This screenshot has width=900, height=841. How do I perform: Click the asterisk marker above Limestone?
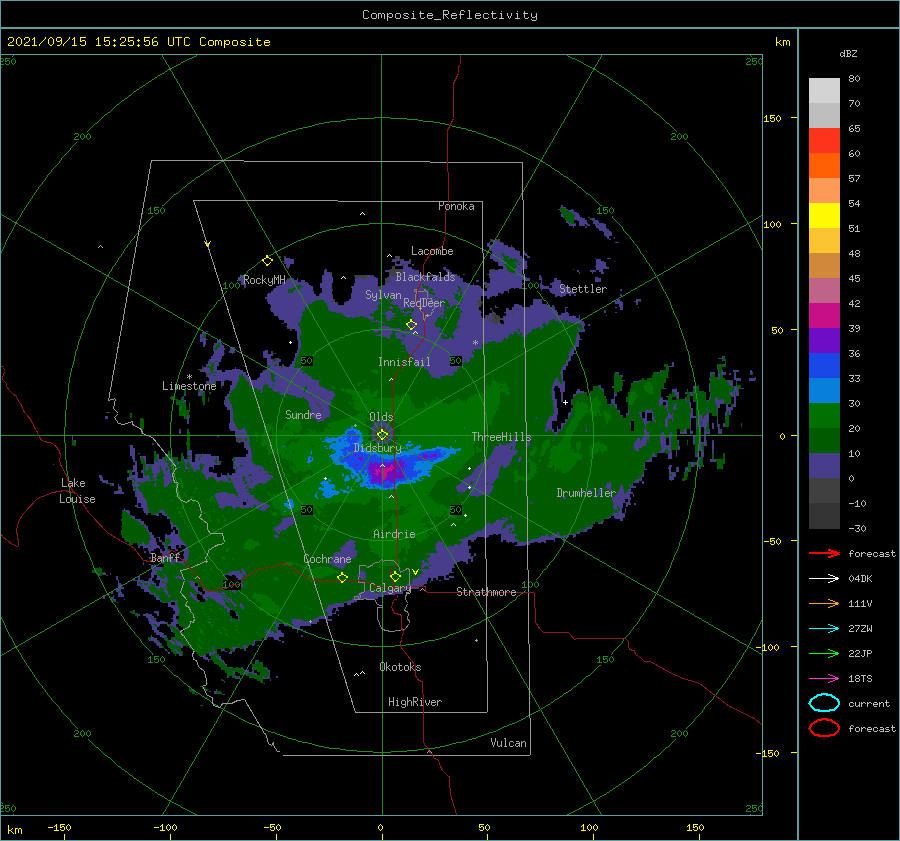click(189, 377)
